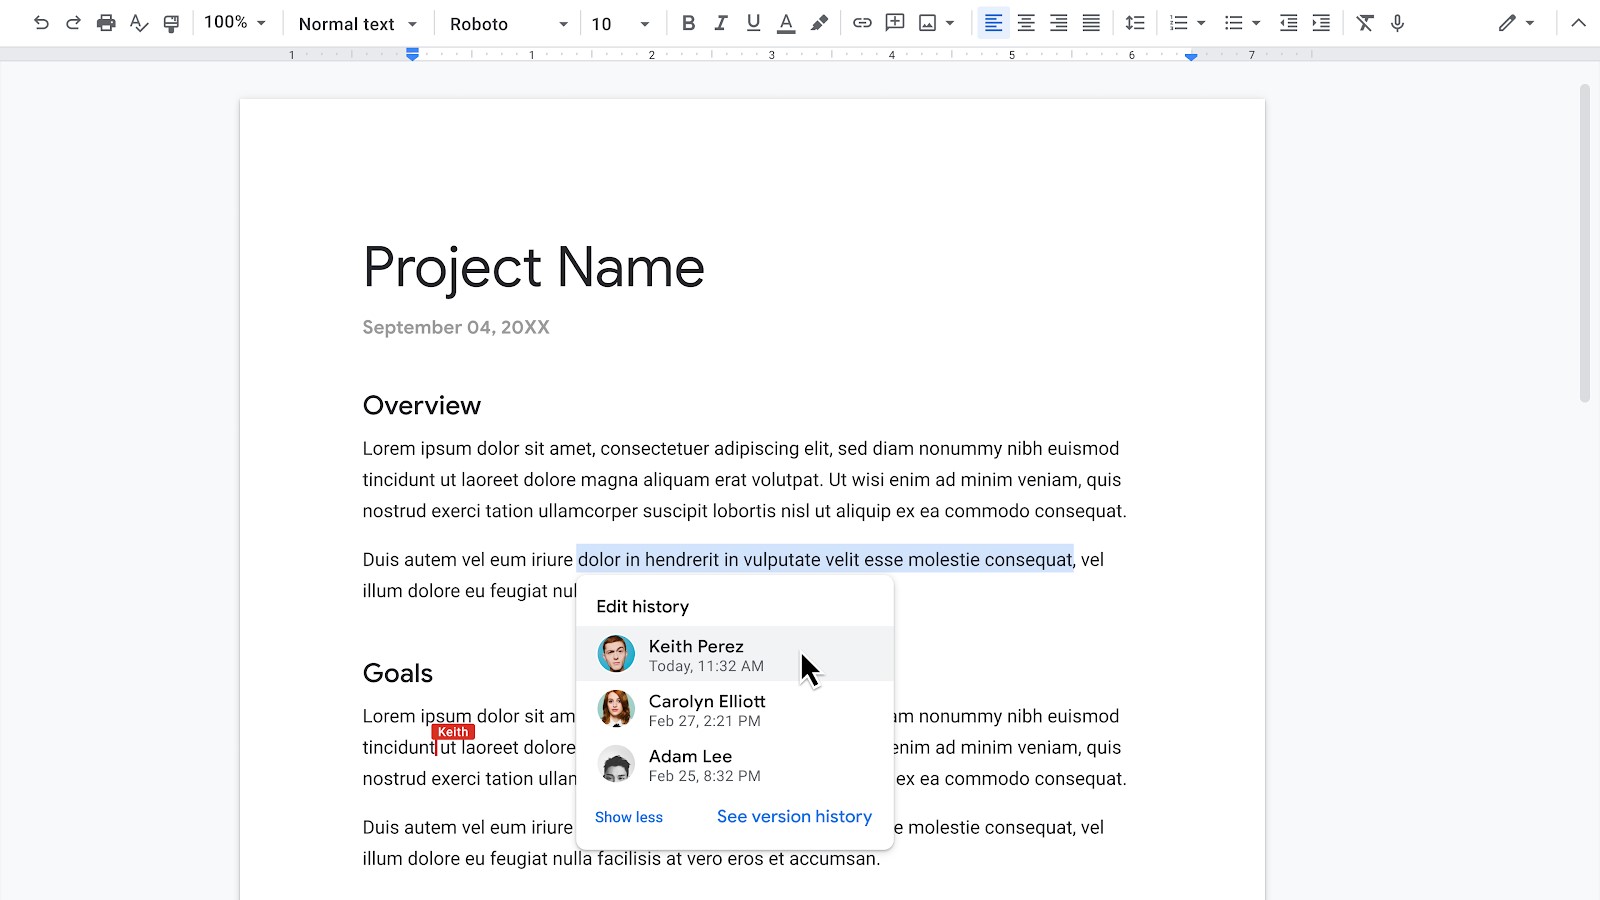The width and height of the screenshot is (1600, 900).
Task: Set right text alignment
Action: [x=1058, y=23]
